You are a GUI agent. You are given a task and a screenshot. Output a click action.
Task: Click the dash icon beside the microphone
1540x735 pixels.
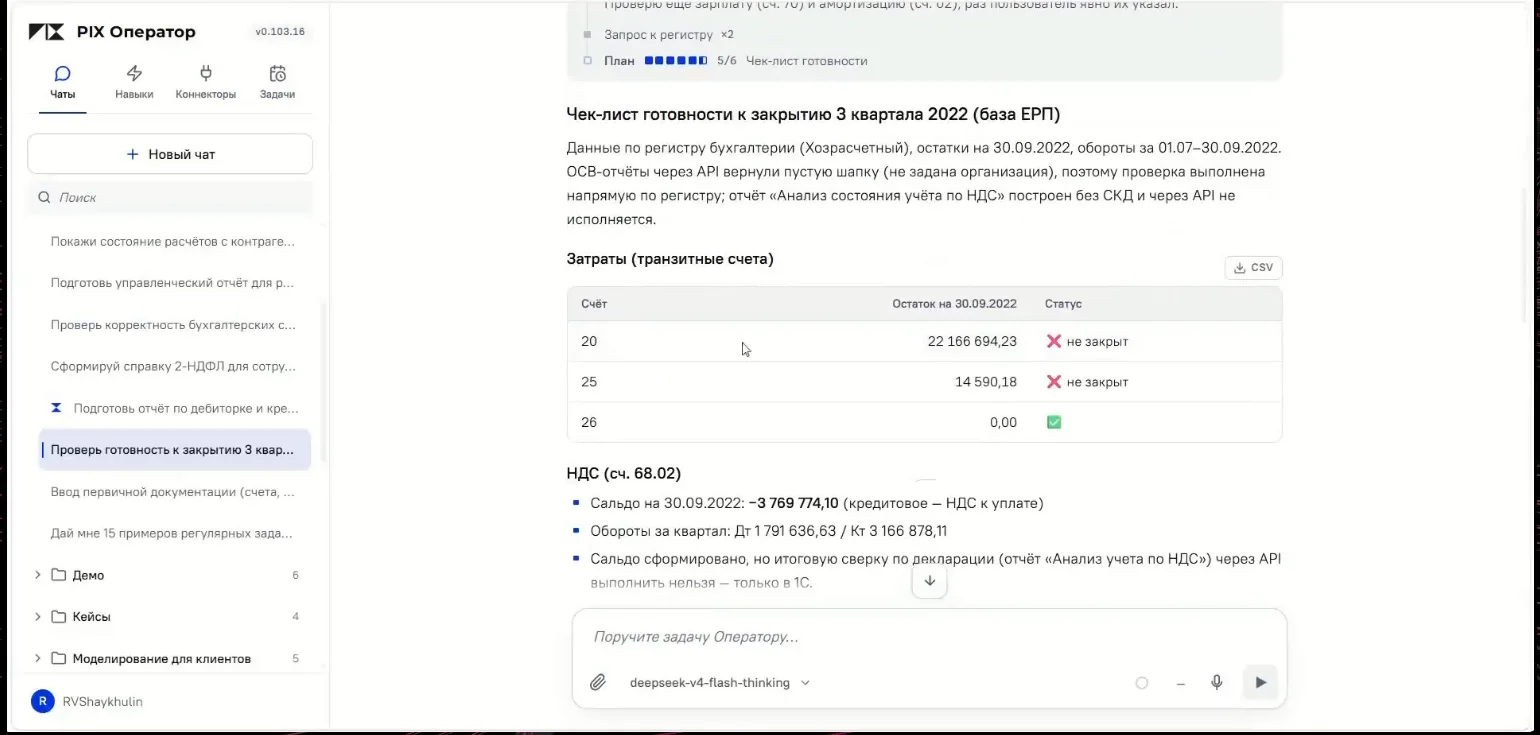[1181, 683]
